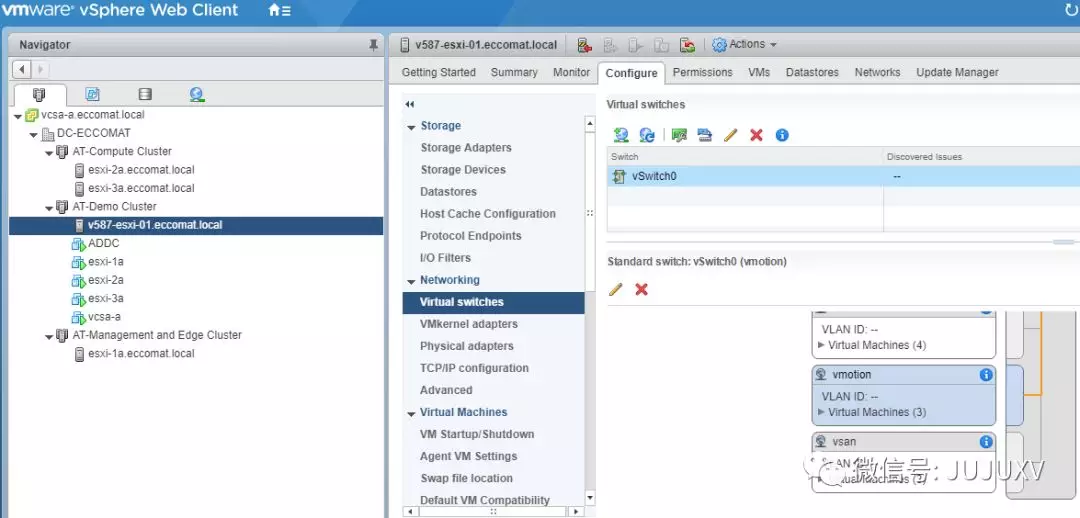Screen dimensions: 1080x518
Task: Click settings list horizontal scrollbar right arrow
Action: 576,512
